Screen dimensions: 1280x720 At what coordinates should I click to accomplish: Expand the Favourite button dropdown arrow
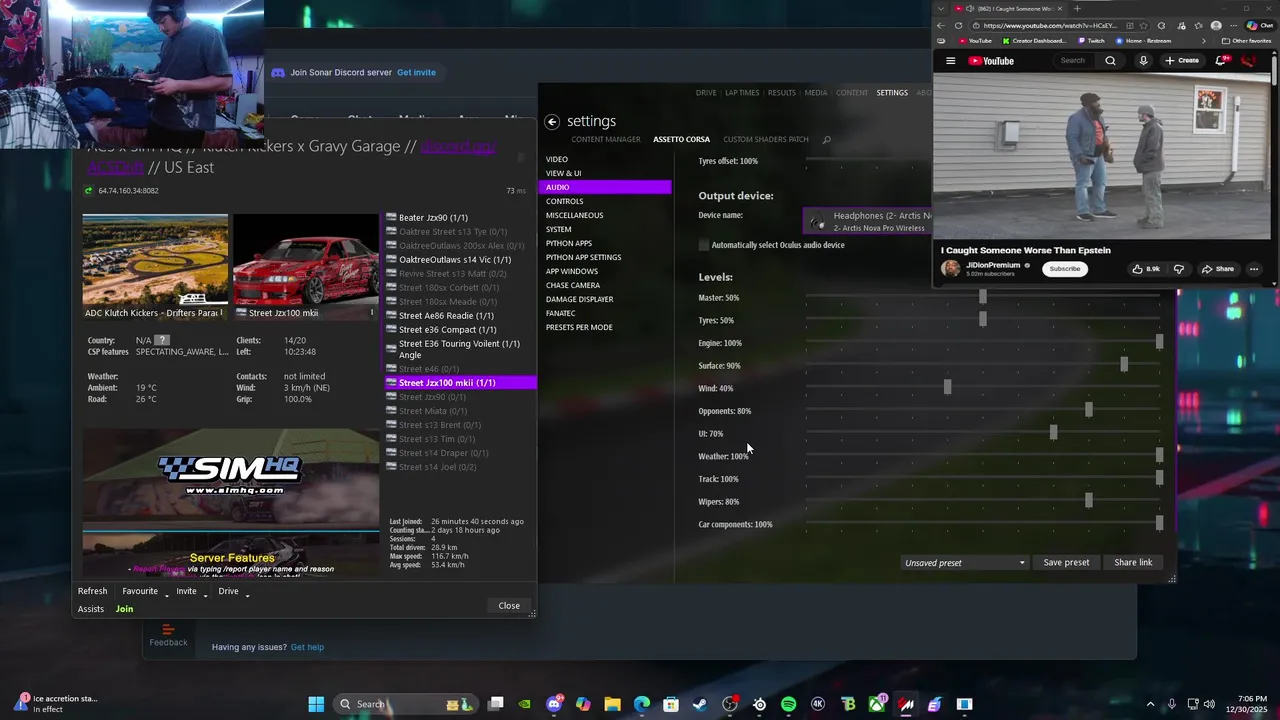[x=166, y=594]
